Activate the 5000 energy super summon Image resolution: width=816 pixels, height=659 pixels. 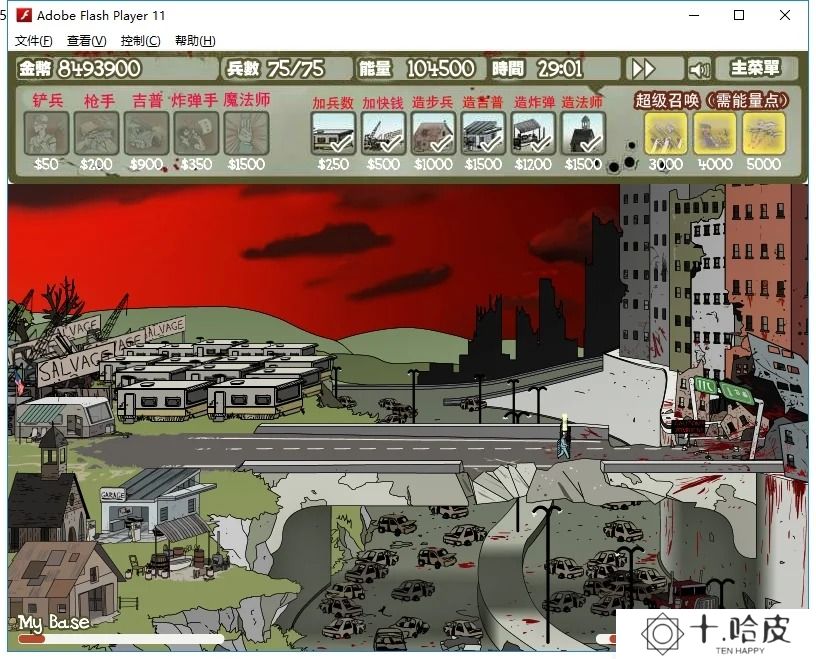pyautogui.click(x=763, y=133)
